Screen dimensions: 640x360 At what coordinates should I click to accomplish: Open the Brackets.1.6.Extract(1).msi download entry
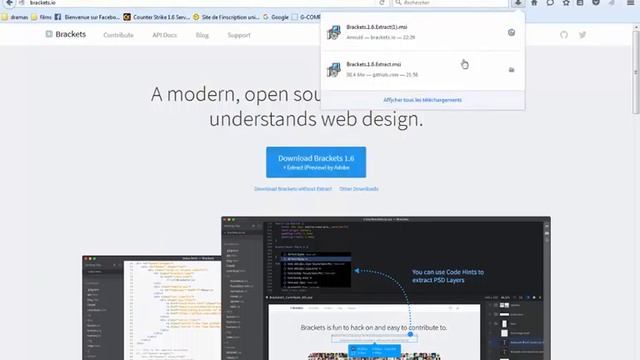422,32
